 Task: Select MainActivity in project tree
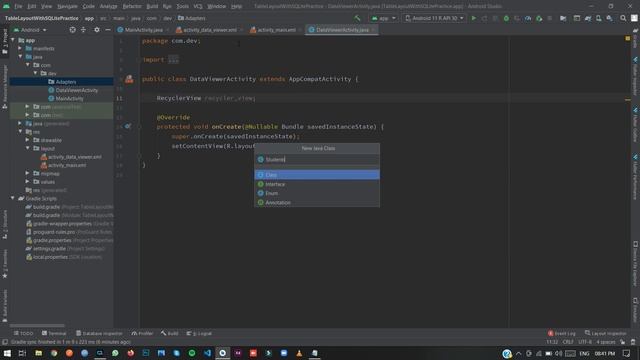(69, 98)
